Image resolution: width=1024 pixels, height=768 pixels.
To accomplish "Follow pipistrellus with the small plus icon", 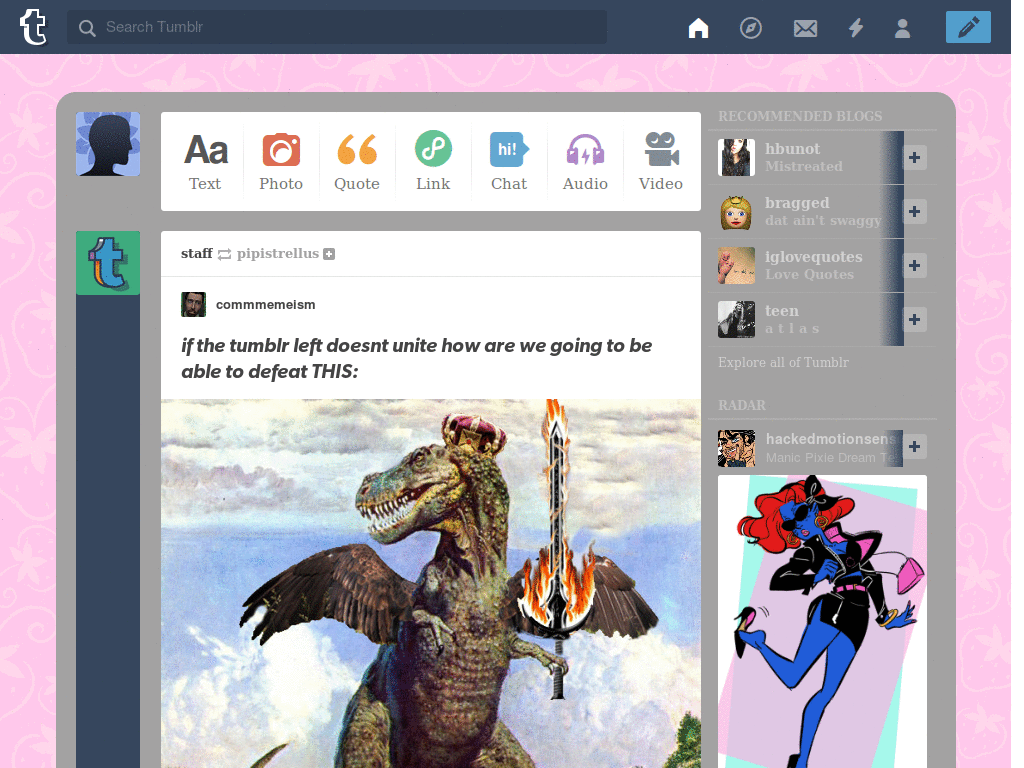I will 329,254.
